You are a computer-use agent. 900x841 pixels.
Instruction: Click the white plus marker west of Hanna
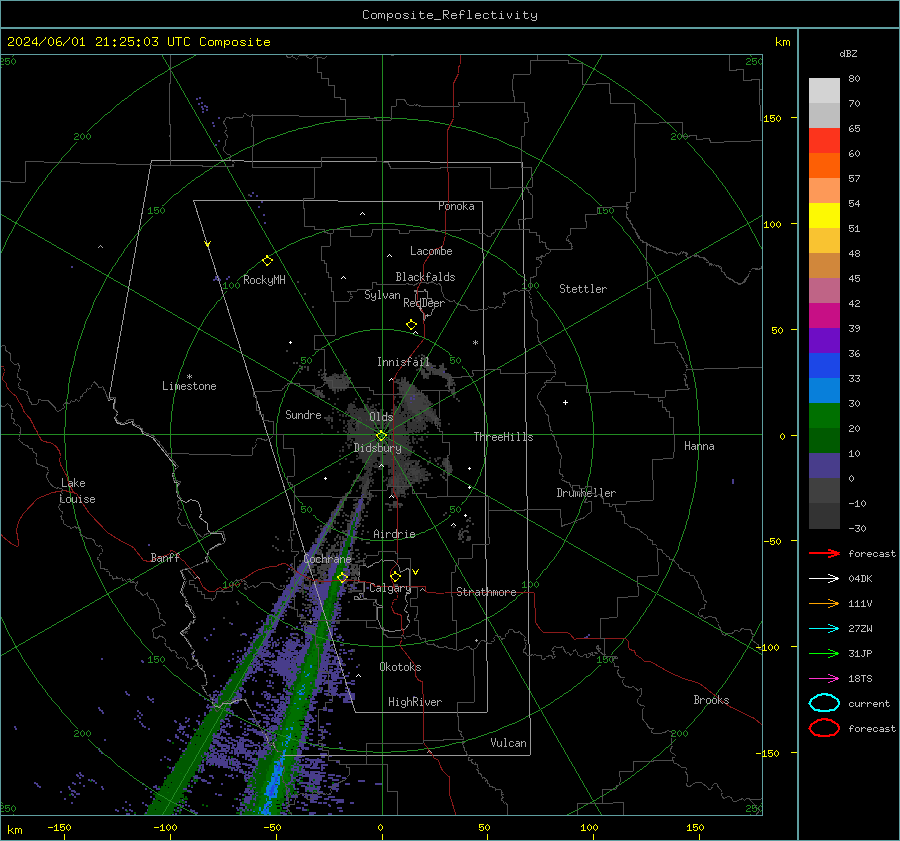(x=565, y=402)
